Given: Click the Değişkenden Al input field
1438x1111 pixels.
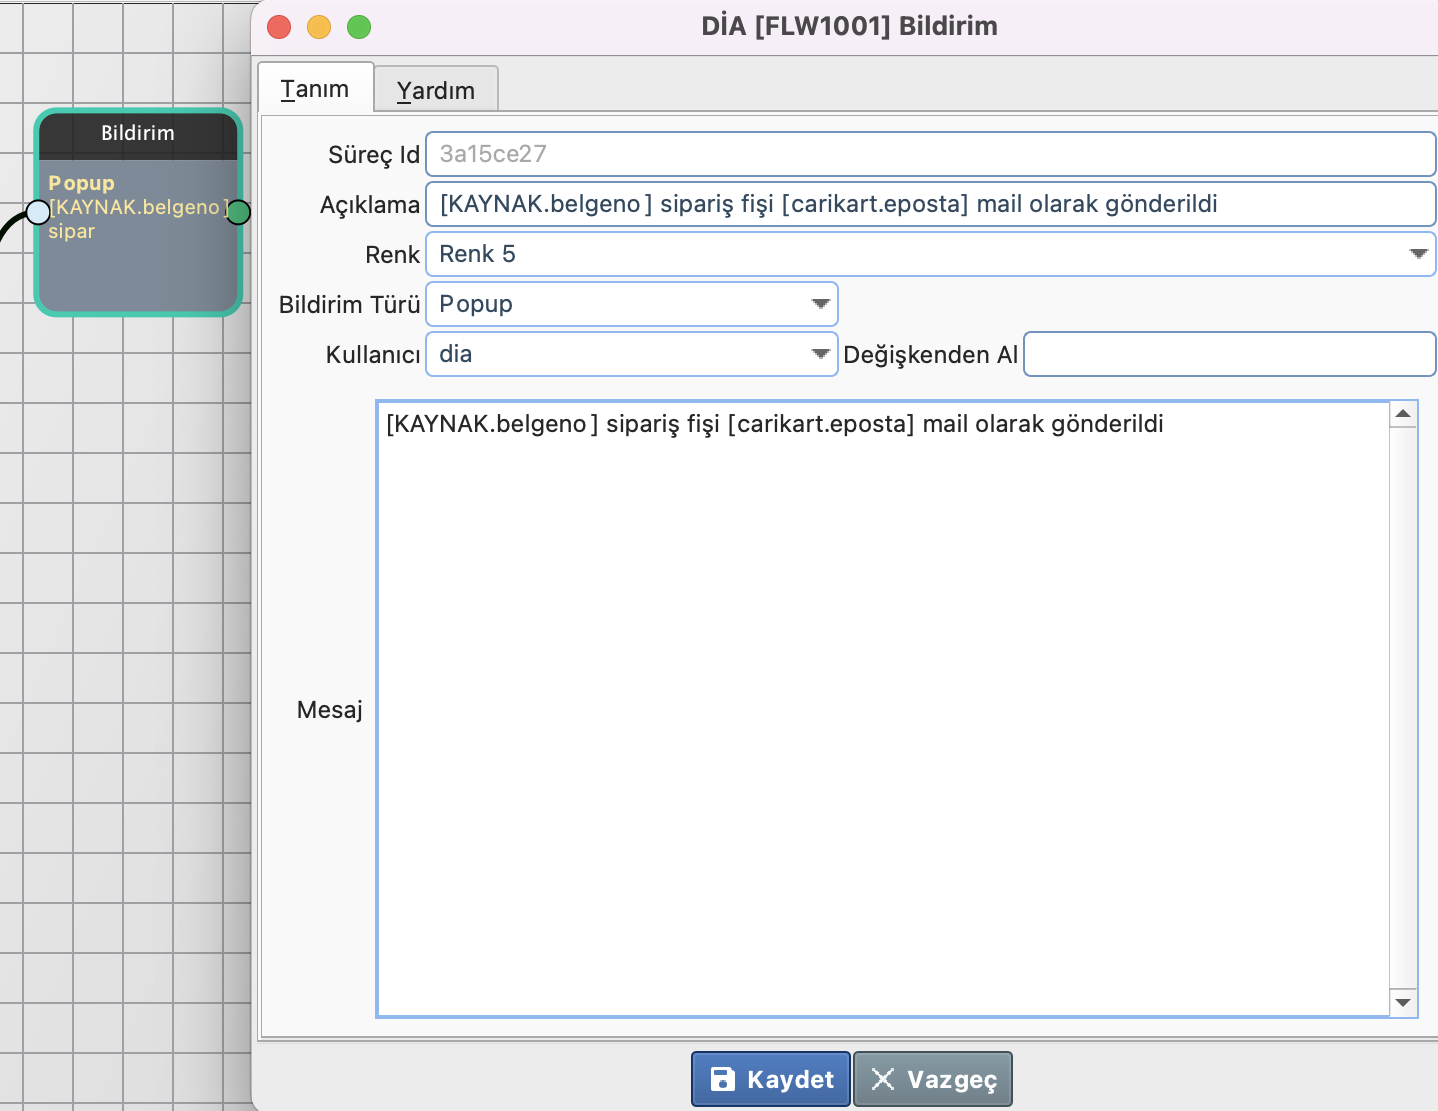Looking at the screenshot, I should [1229, 355].
